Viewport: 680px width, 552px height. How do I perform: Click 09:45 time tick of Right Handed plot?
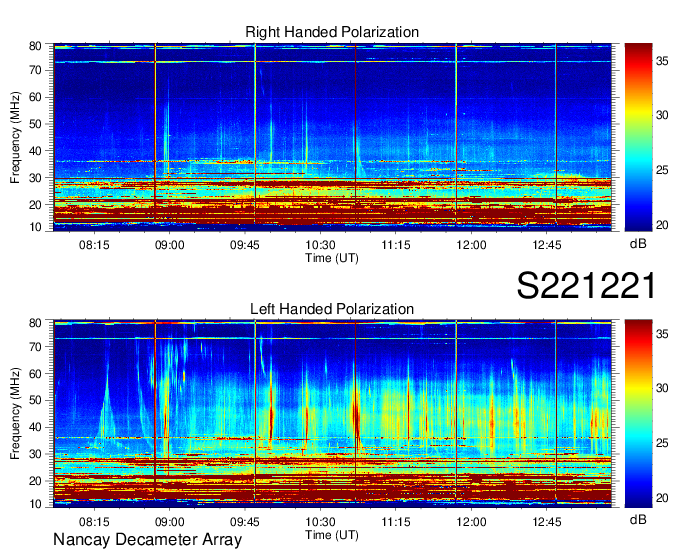coord(245,245)
